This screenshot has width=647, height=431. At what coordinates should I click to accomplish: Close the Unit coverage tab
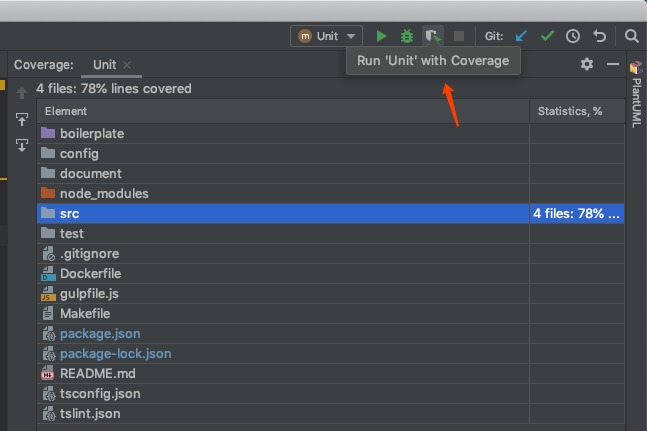pos(128,65)
